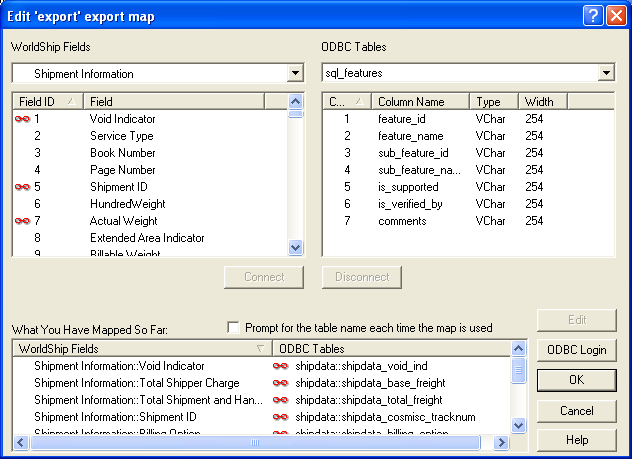Click the ODBC Login button
Viewport: 632px width, 459px height.
(576, 350)
